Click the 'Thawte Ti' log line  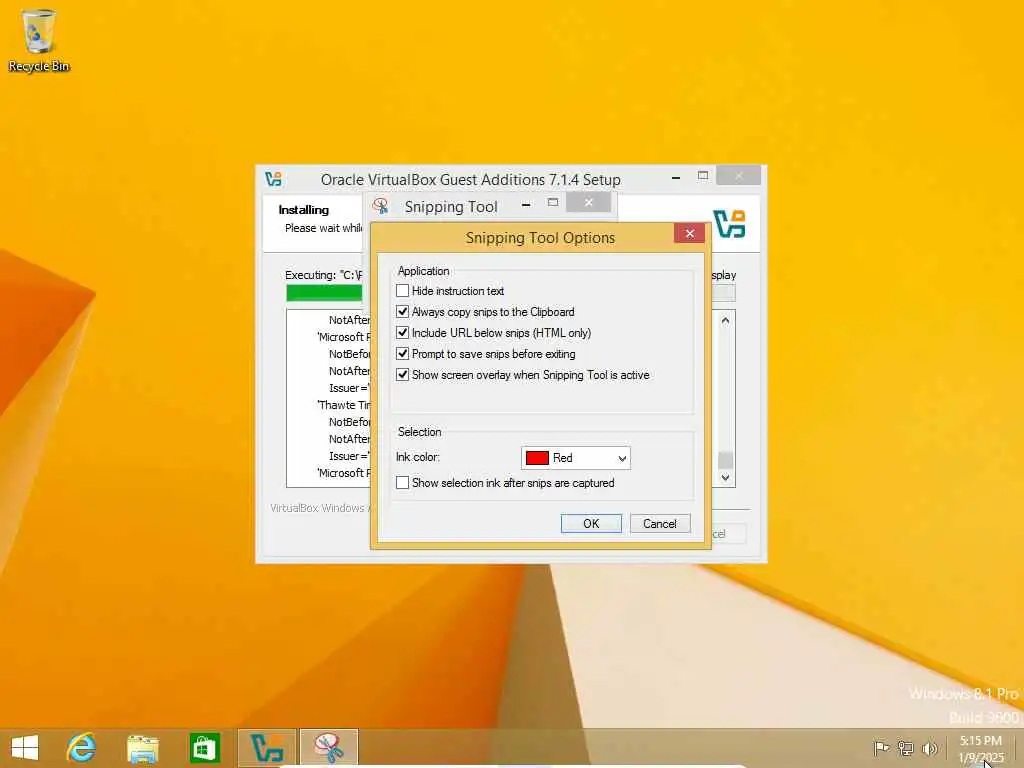click(x=344, y=405)
